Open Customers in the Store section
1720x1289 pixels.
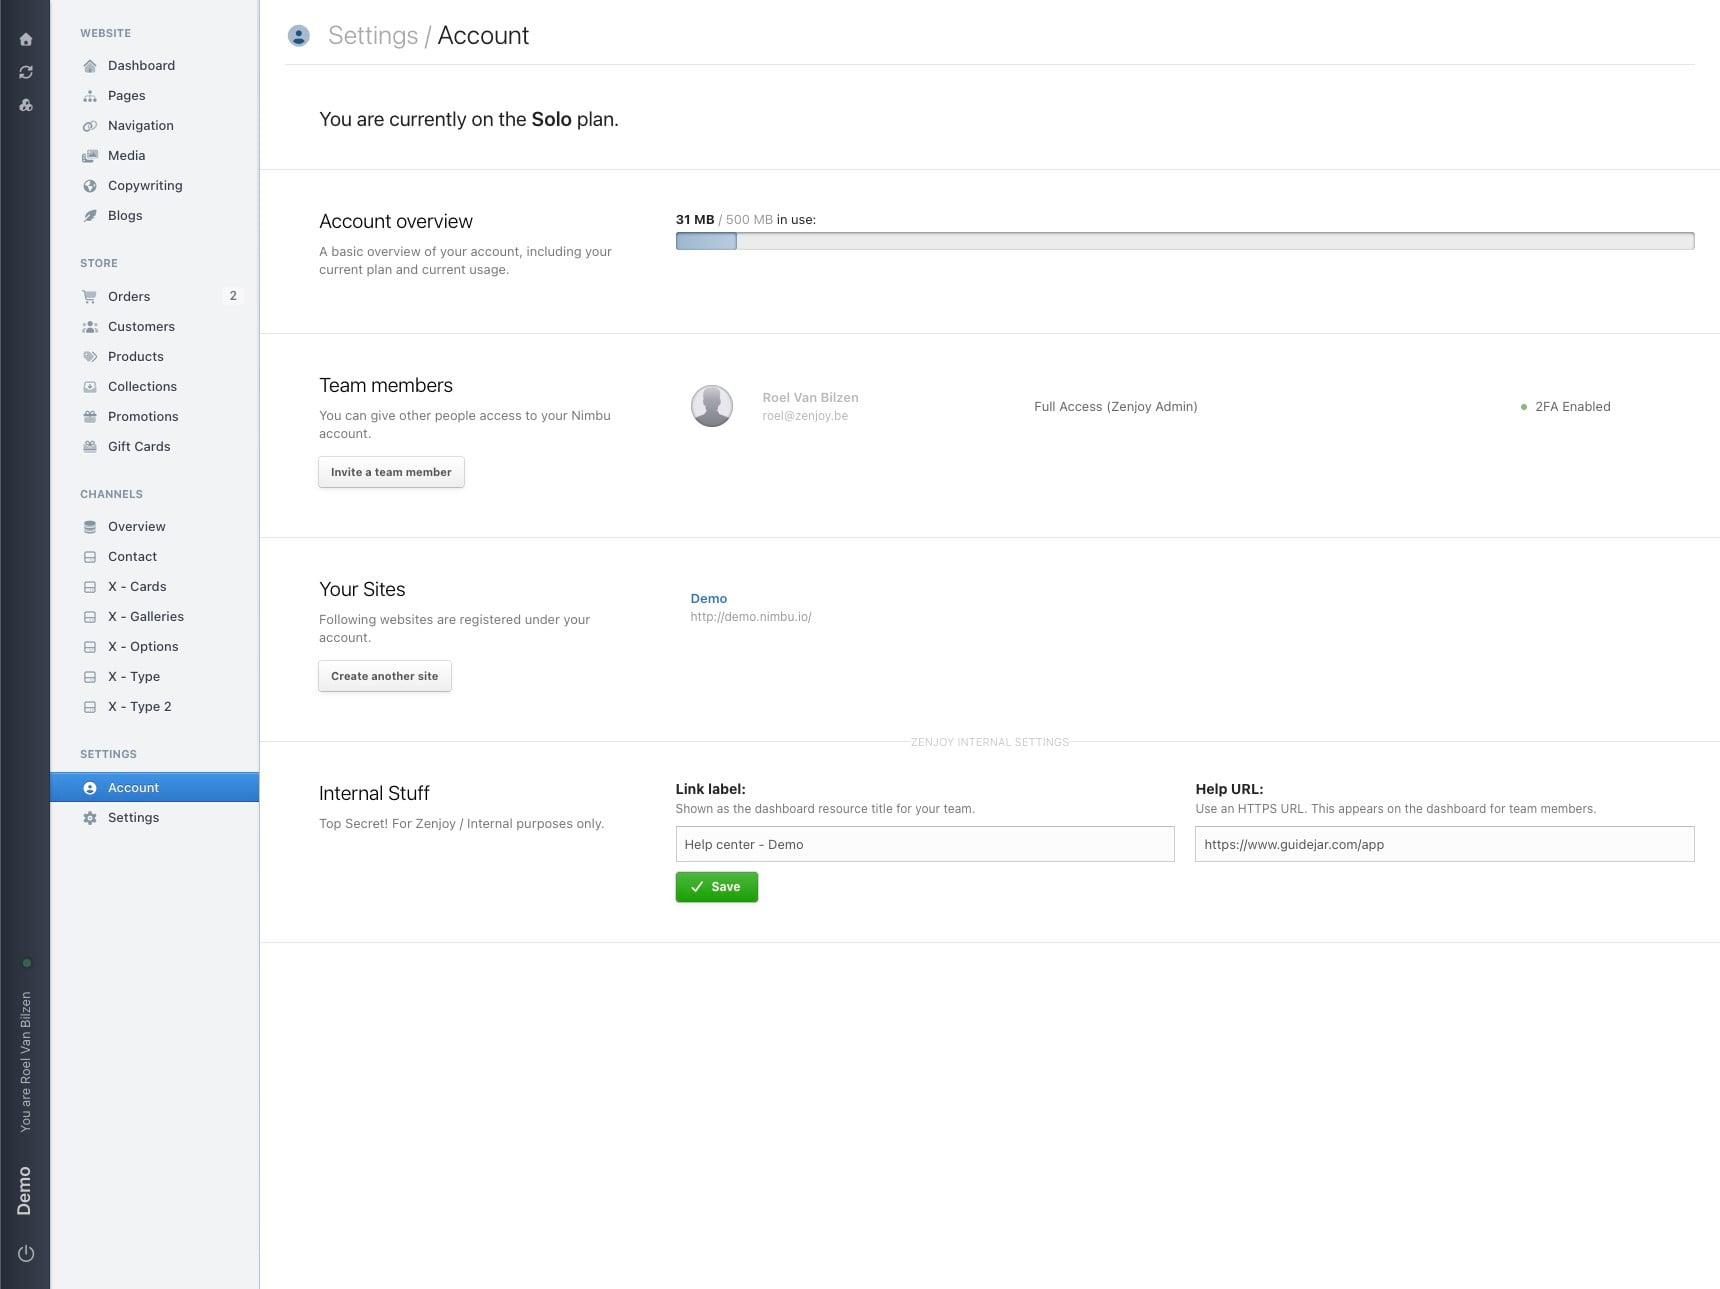[x=154, y=327]
